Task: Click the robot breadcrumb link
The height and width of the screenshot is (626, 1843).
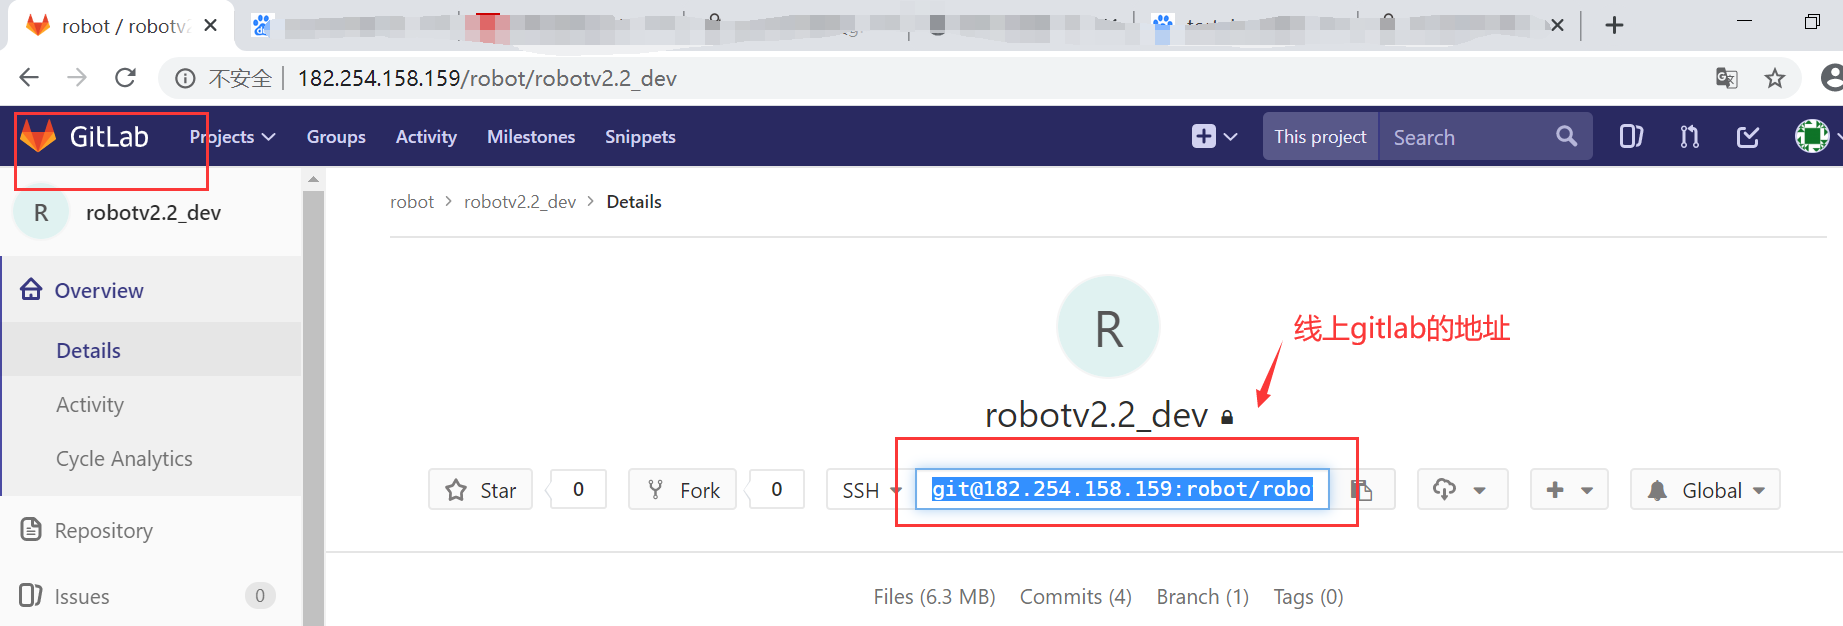Action: pos(412,202)
